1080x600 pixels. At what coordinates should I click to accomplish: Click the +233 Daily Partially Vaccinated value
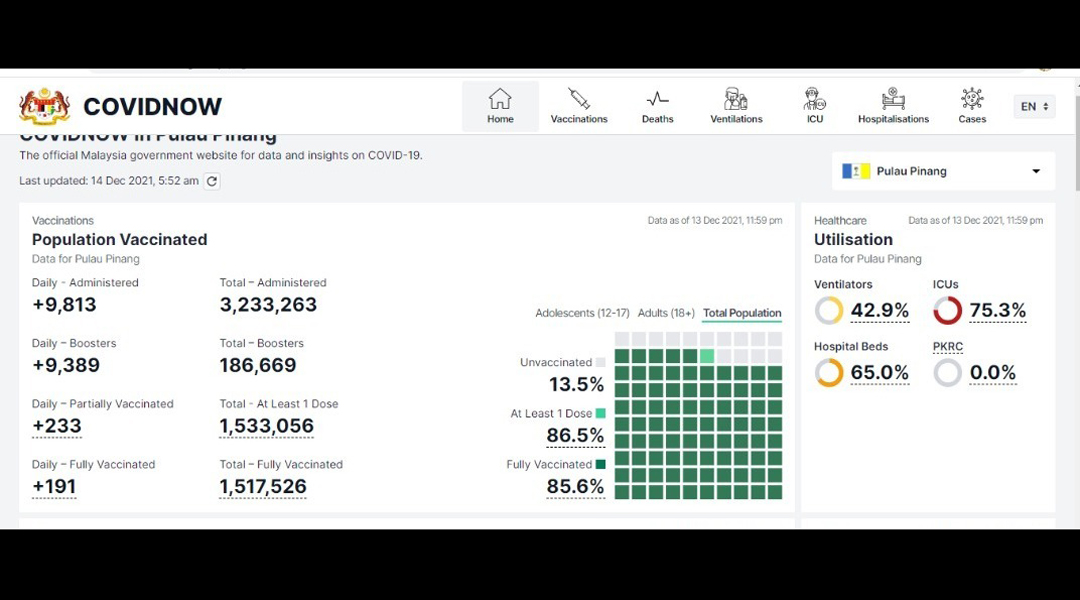point(56,426)
